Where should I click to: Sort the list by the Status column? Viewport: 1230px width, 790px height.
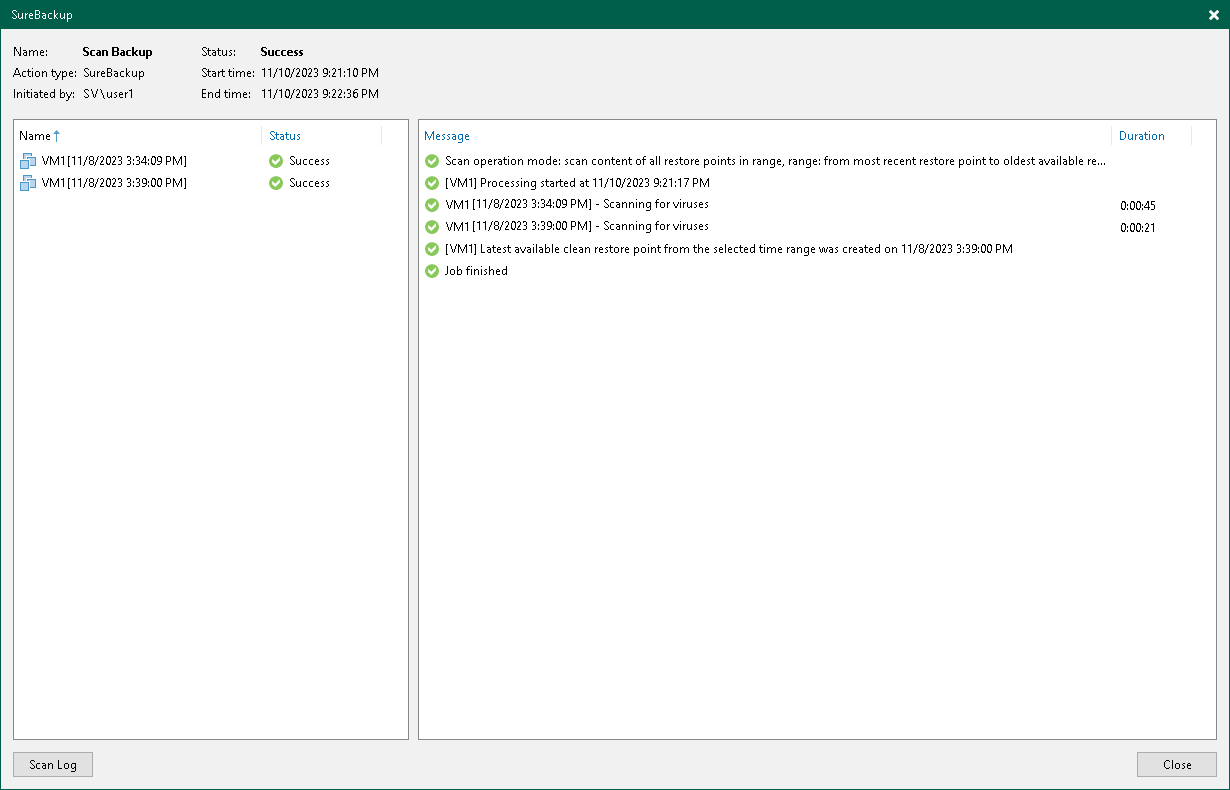tap(285, 135)
